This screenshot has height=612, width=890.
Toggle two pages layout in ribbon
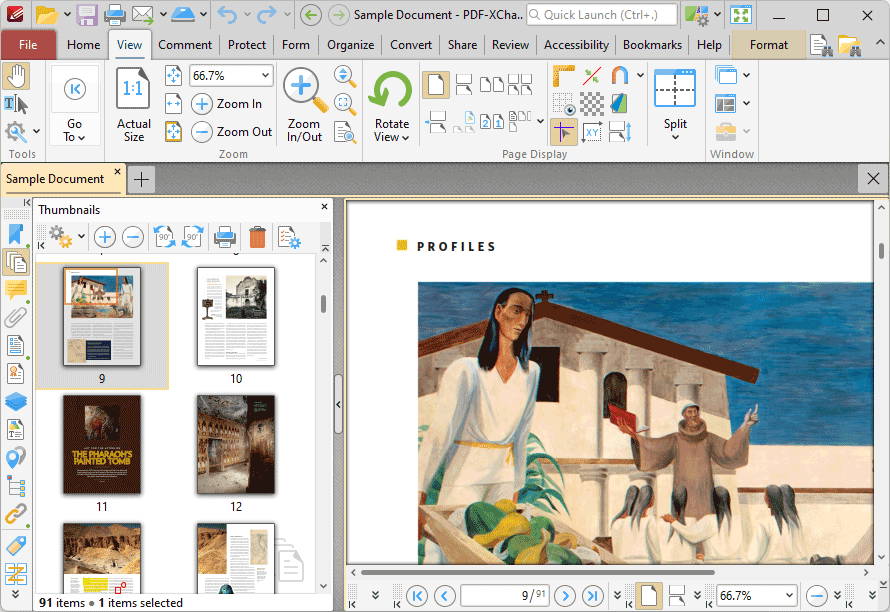point(492,85)
